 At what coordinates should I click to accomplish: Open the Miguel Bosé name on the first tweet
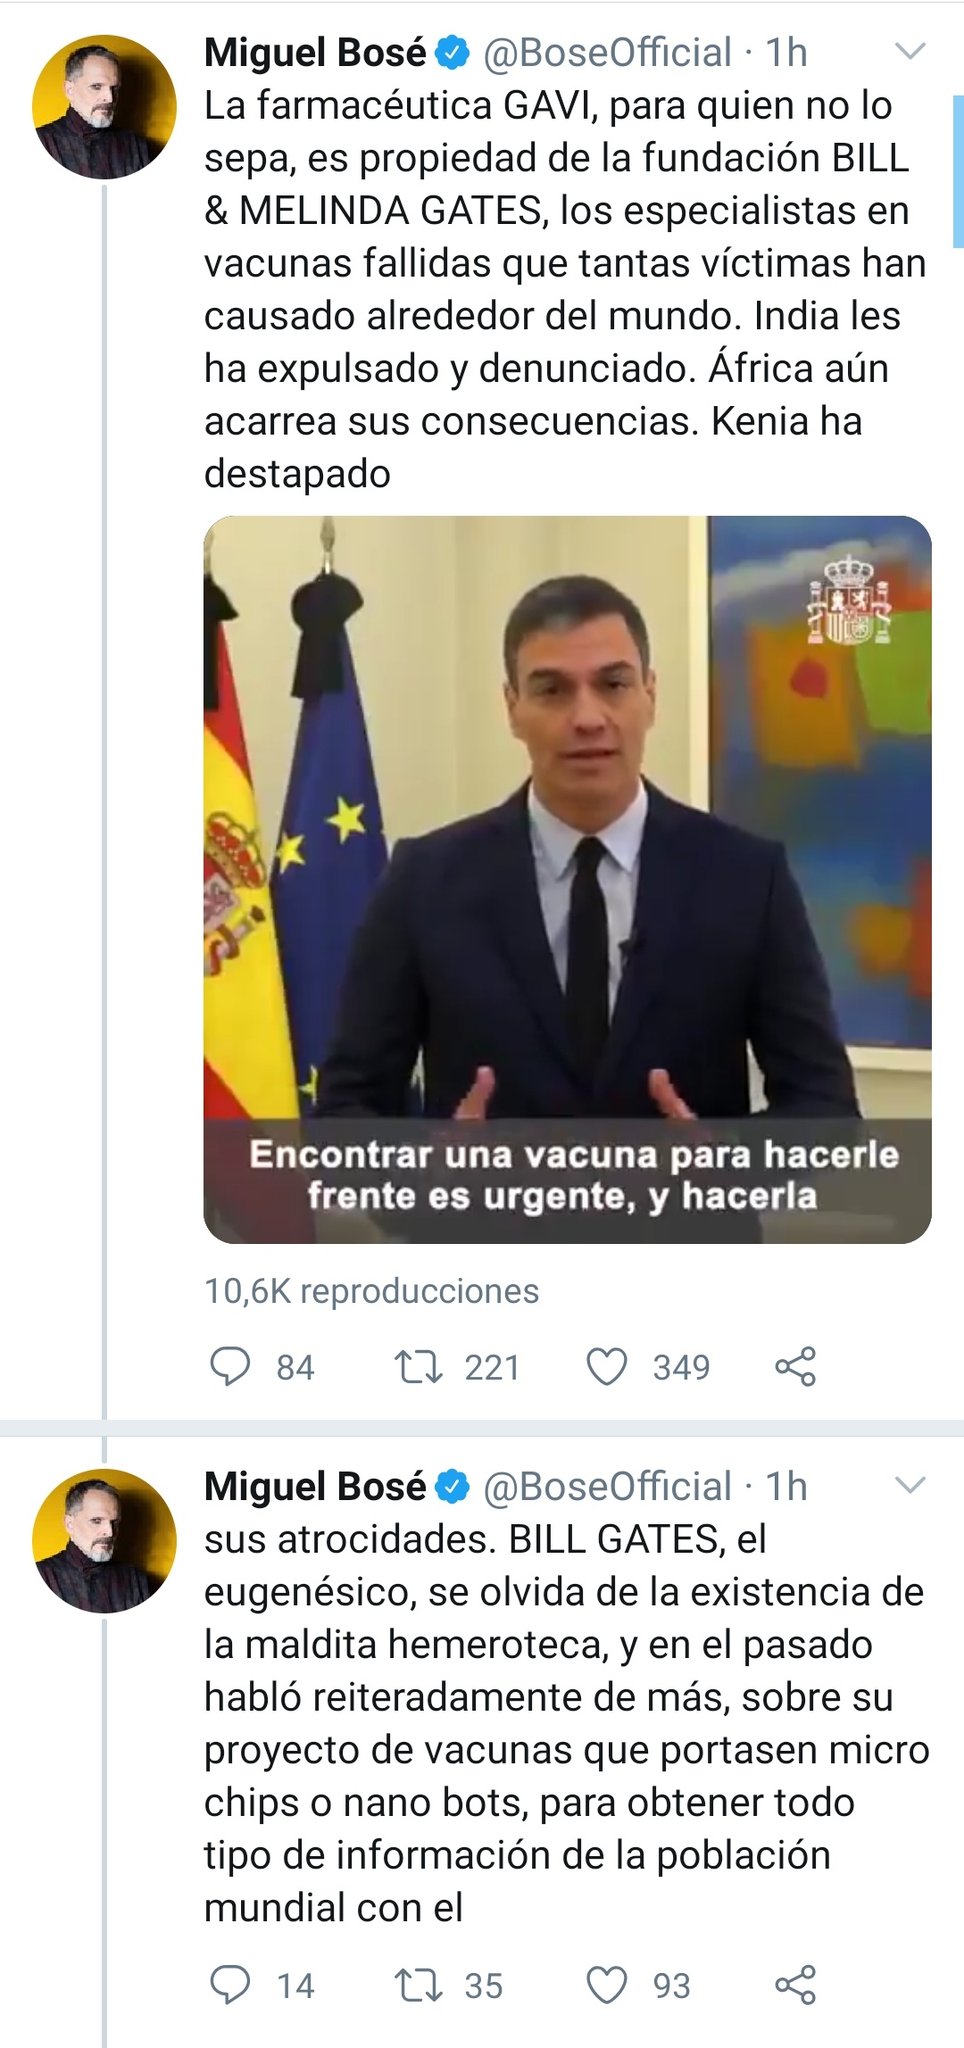coord(315,53)
